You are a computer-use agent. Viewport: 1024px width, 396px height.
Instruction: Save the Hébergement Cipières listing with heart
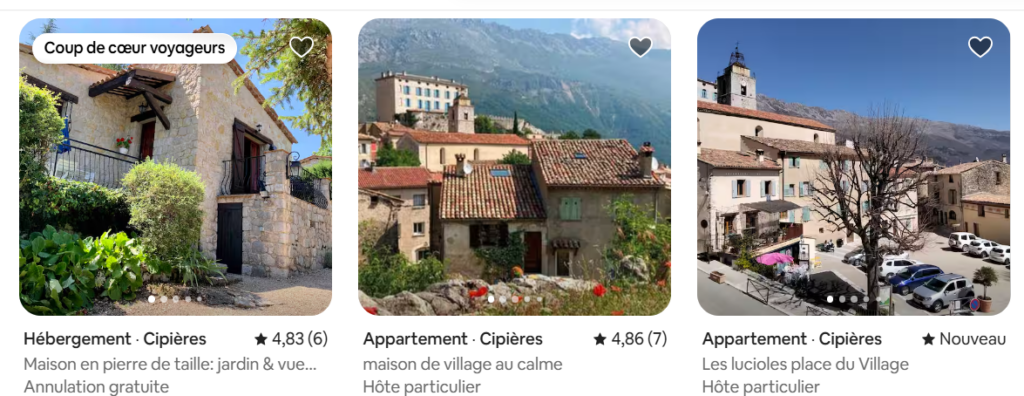coord(301,47)
